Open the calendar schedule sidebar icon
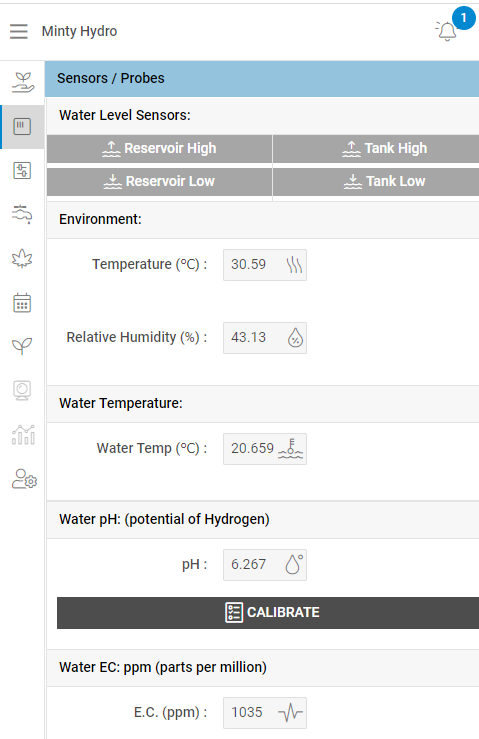The image size is (479, 739). 22,303
